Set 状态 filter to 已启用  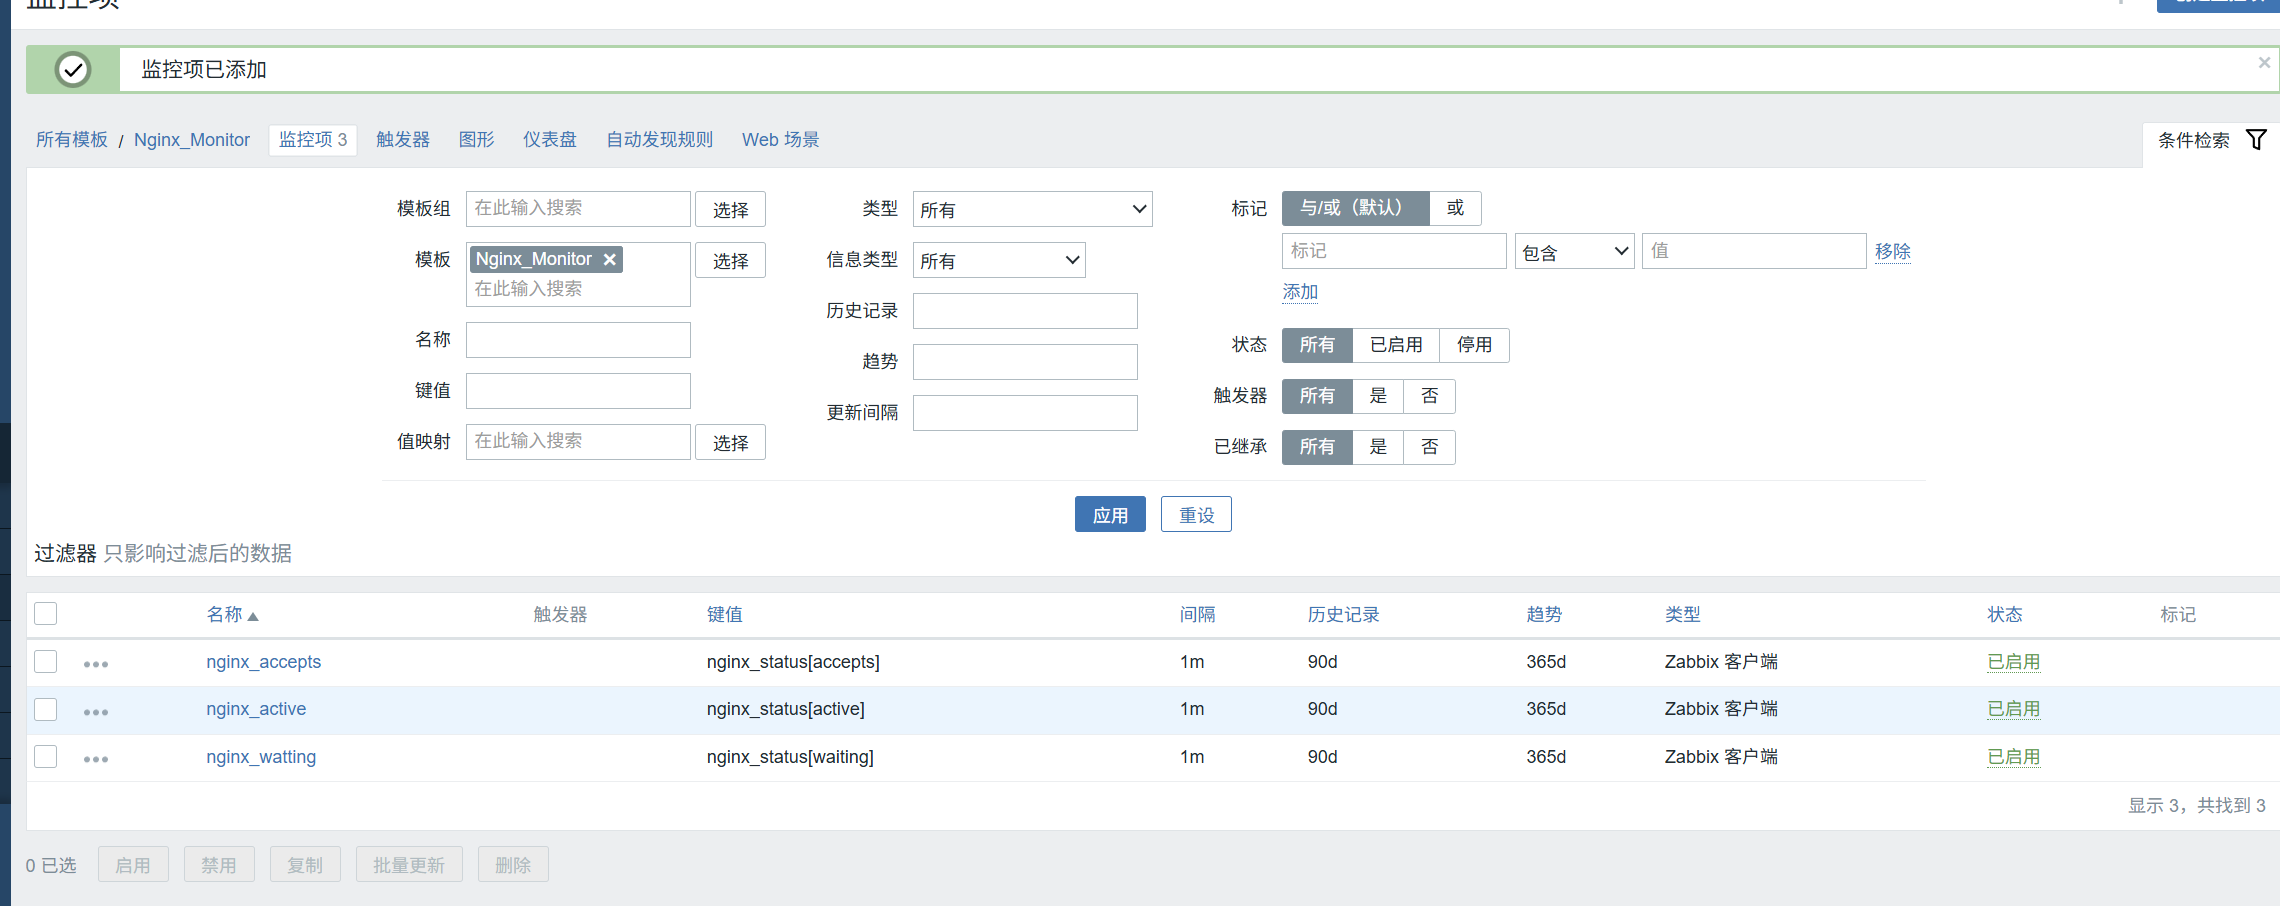point(1396,345)
